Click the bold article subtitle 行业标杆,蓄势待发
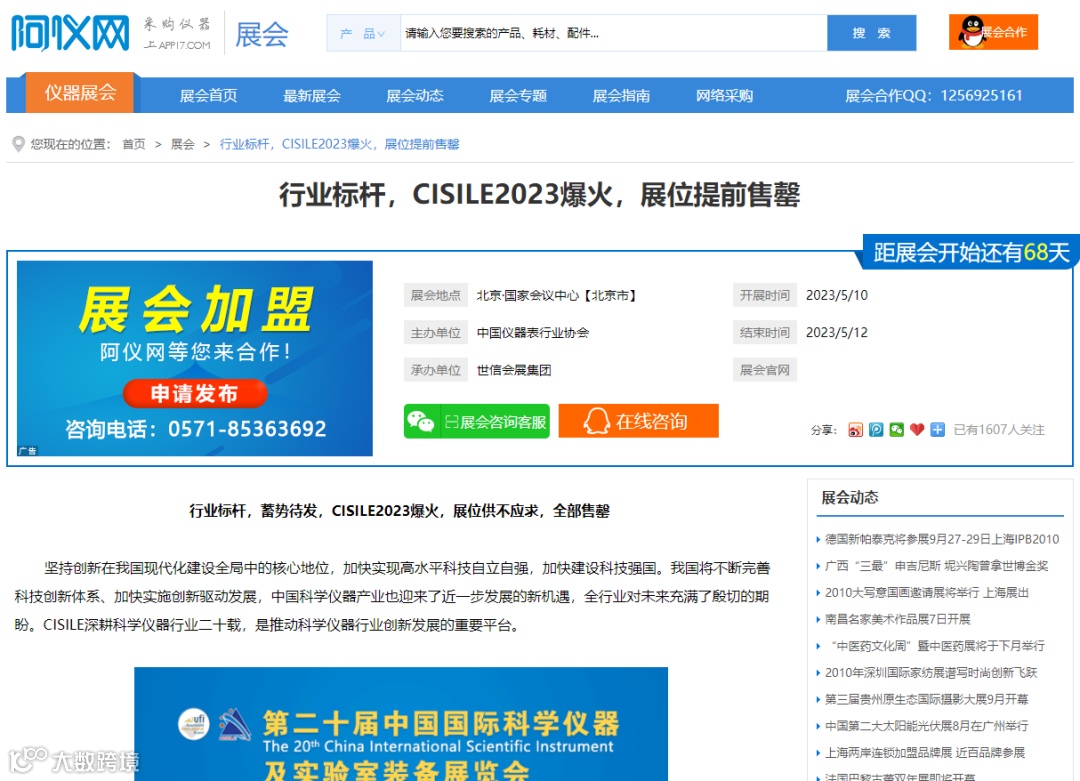 point(399,511)
